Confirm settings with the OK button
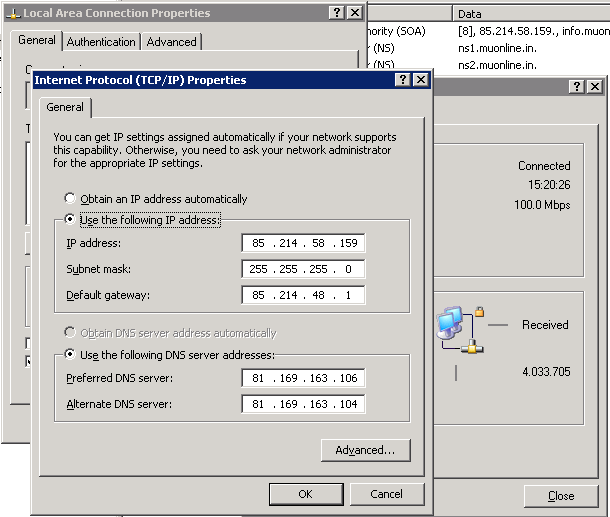 (x=306, y=494)
